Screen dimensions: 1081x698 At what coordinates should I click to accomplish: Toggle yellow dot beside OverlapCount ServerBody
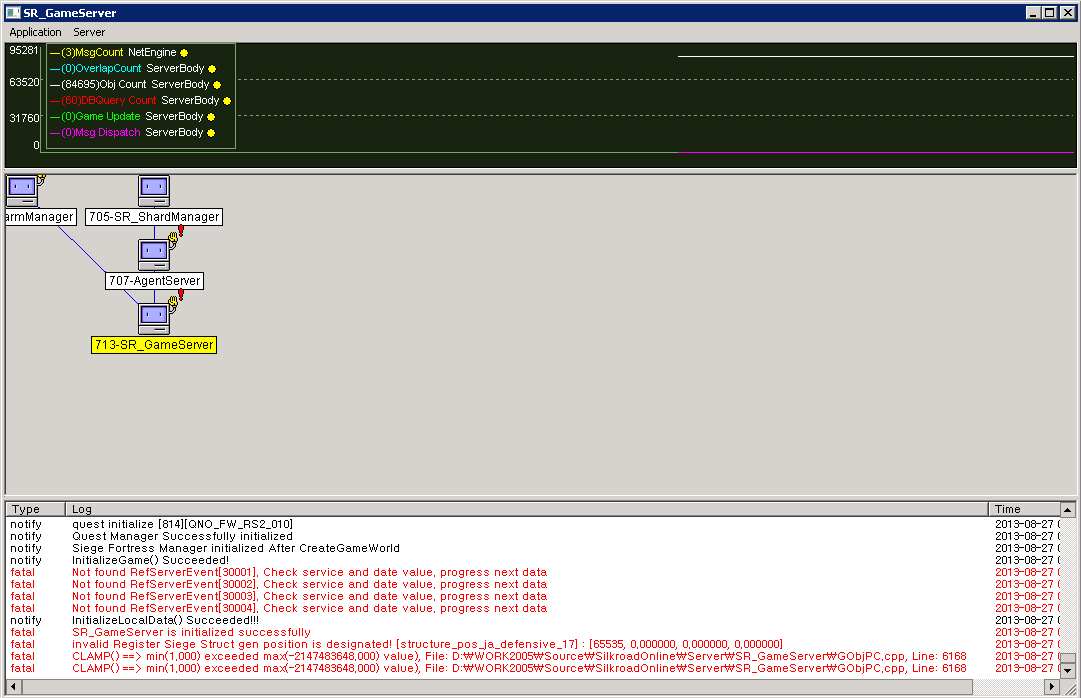(212, 69)
